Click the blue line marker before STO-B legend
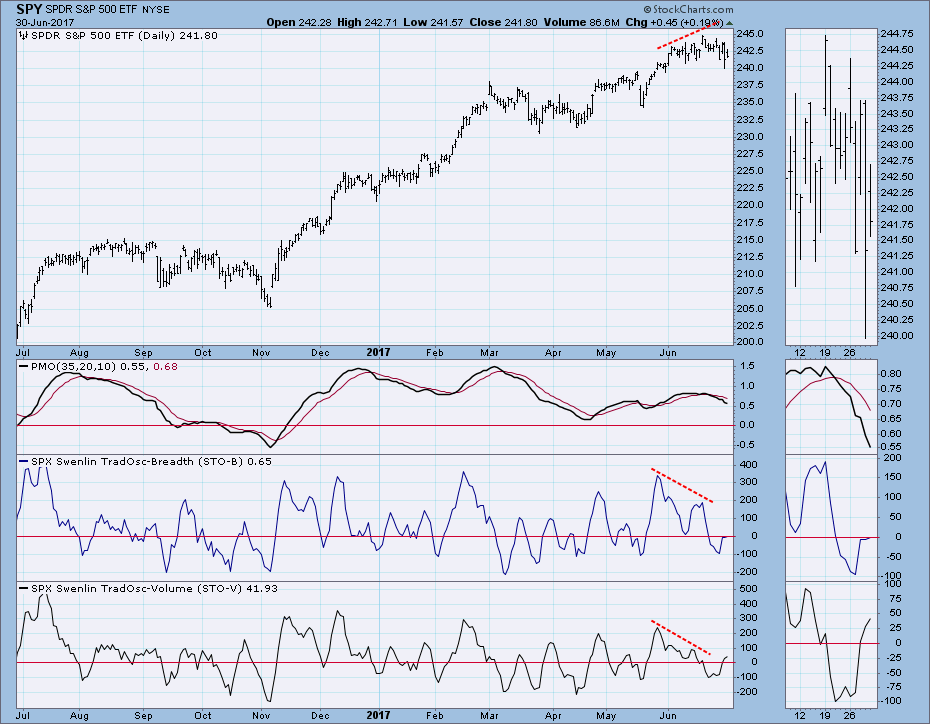This screenshot has width=930, height=724. tap(24, 461)
